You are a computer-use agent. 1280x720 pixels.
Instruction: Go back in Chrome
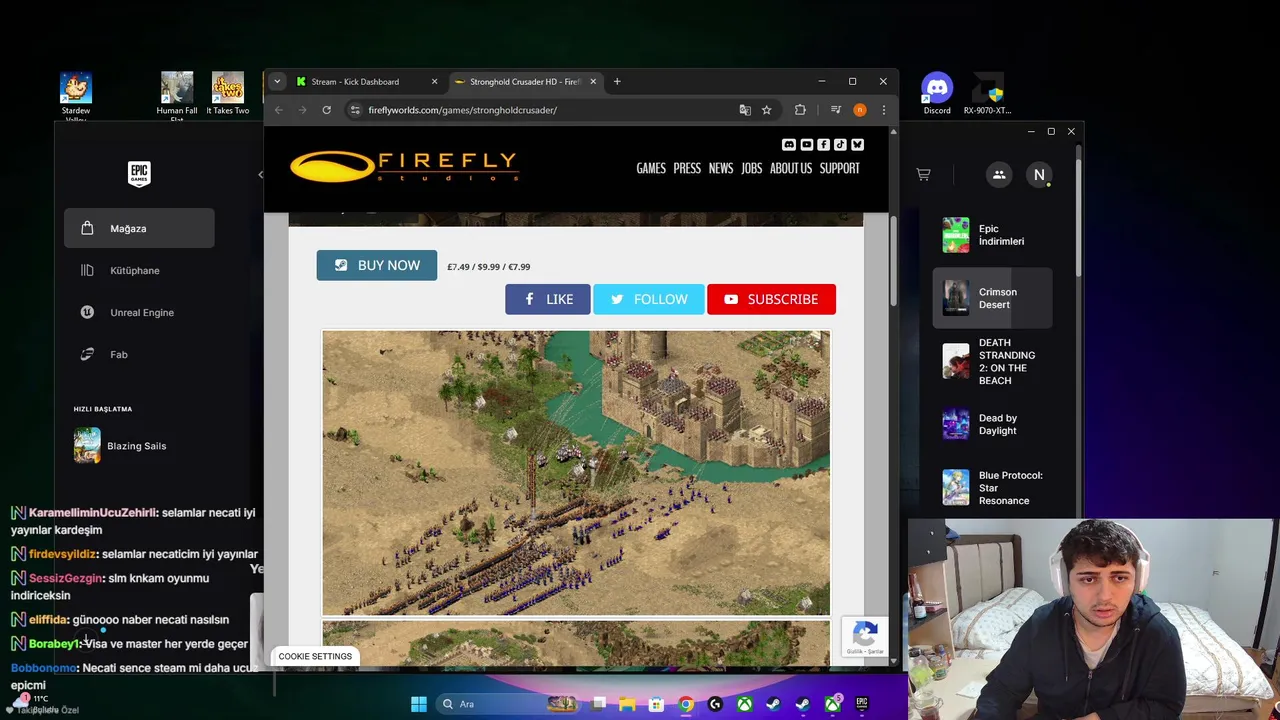click(x=279, y=110)
